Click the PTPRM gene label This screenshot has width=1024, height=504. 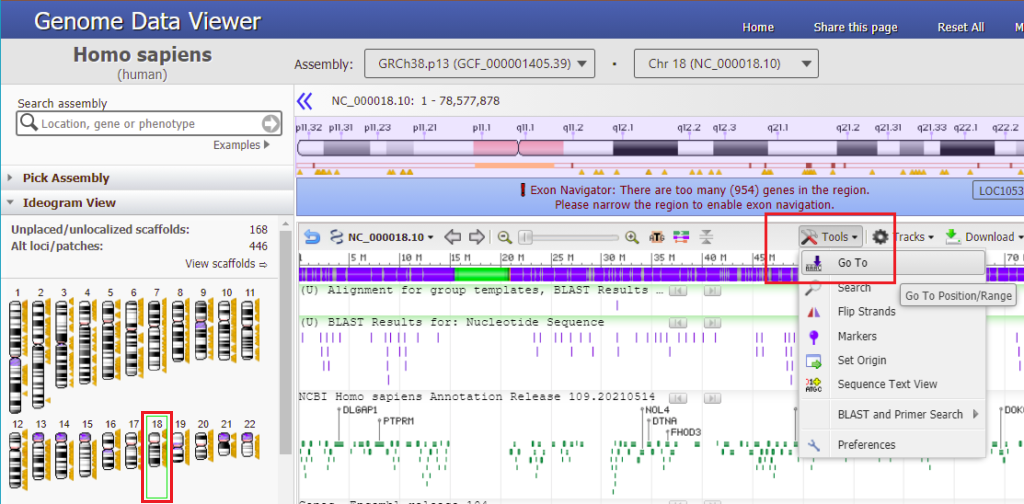coord(398,421)
